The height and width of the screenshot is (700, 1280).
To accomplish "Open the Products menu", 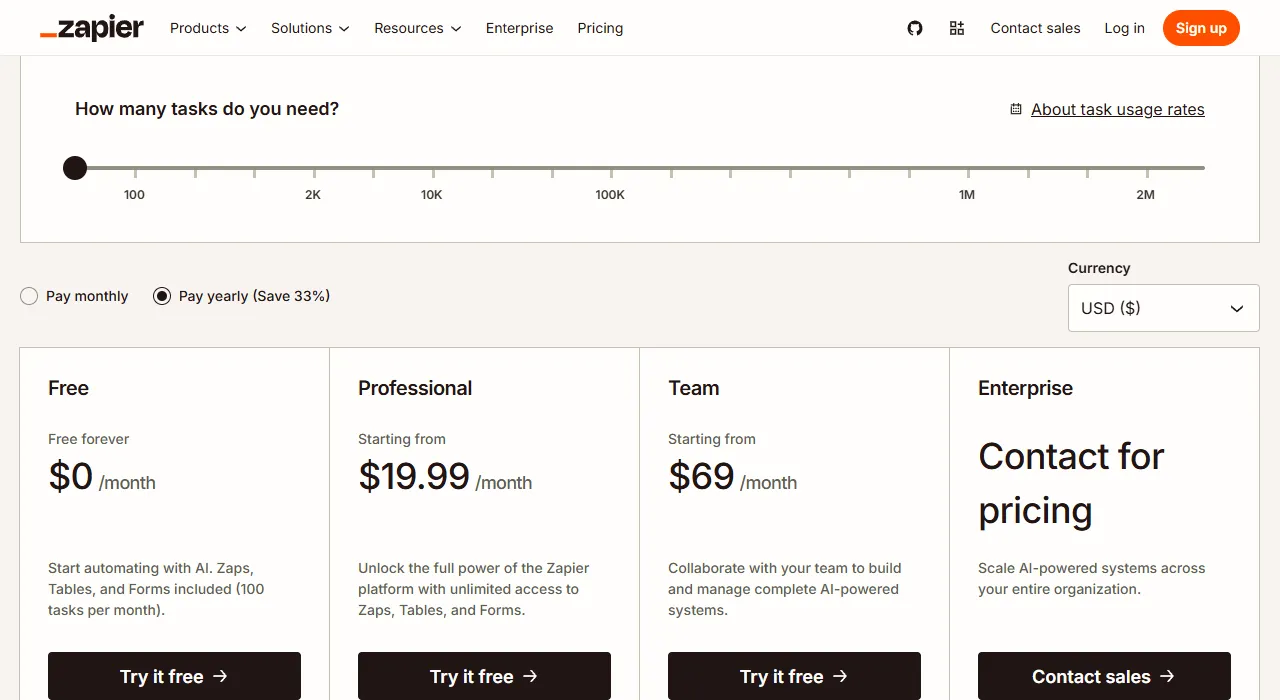I will tap(208, 28).
